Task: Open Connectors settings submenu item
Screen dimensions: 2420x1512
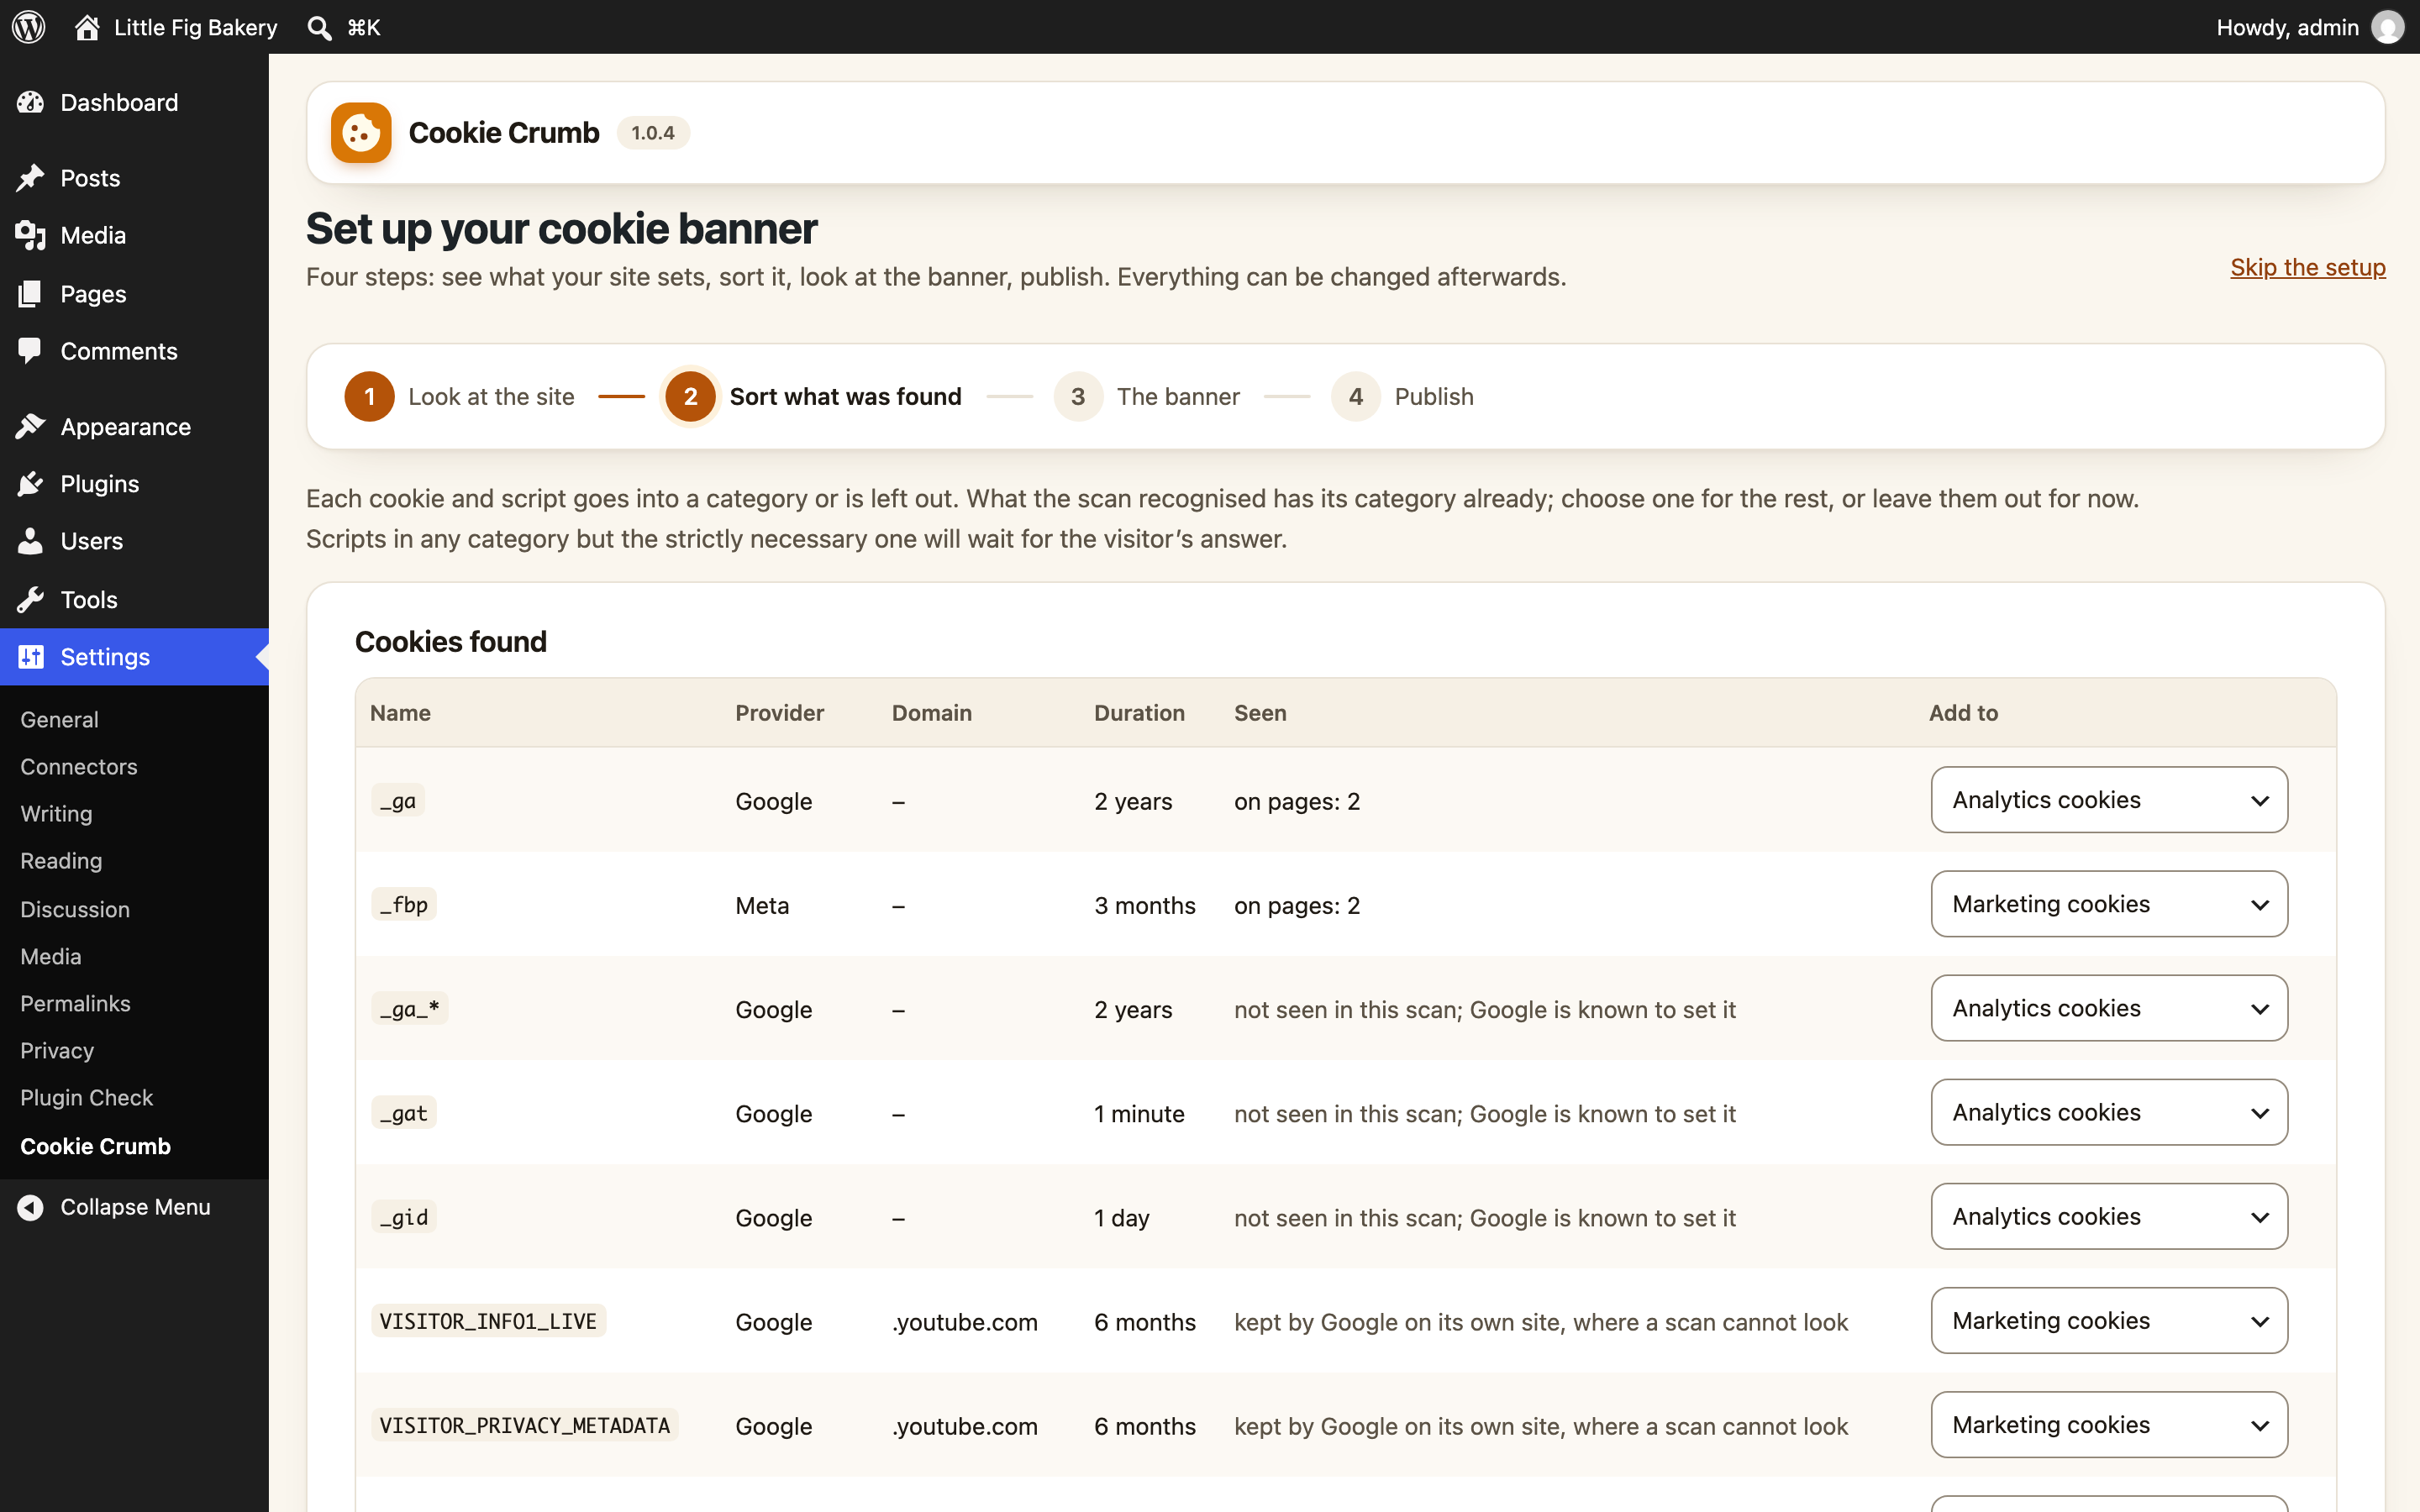Action: 79,767
